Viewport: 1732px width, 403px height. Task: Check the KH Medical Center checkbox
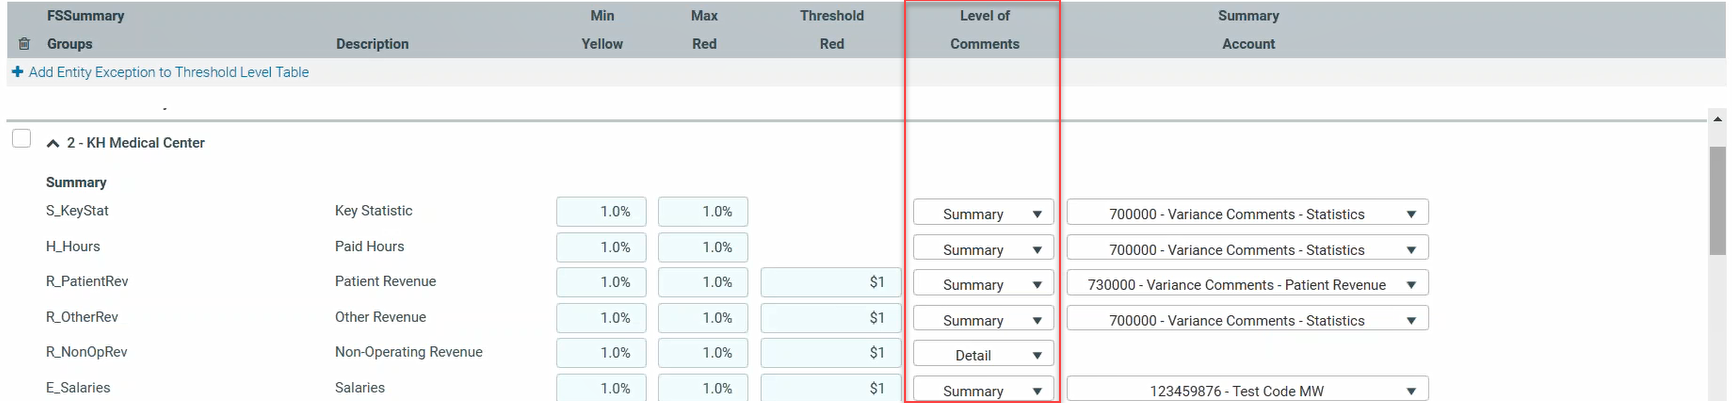(21, 139)
